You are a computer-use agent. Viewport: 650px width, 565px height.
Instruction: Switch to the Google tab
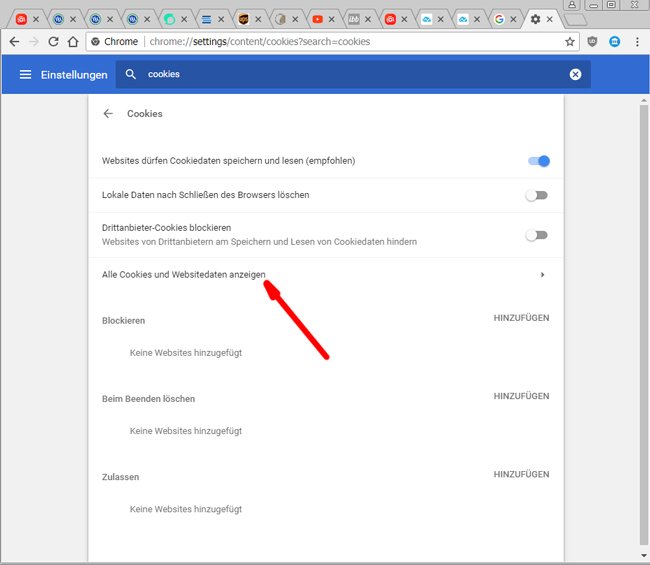(499, 19)
